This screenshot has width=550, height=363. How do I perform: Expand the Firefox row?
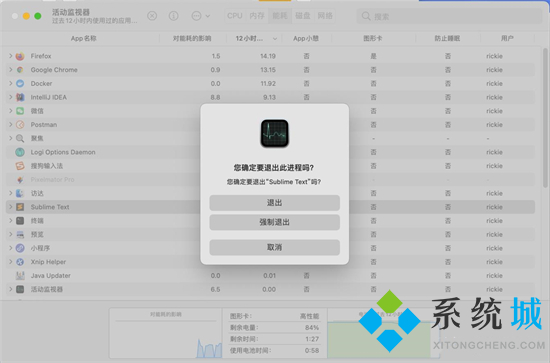tap(11, 56)
